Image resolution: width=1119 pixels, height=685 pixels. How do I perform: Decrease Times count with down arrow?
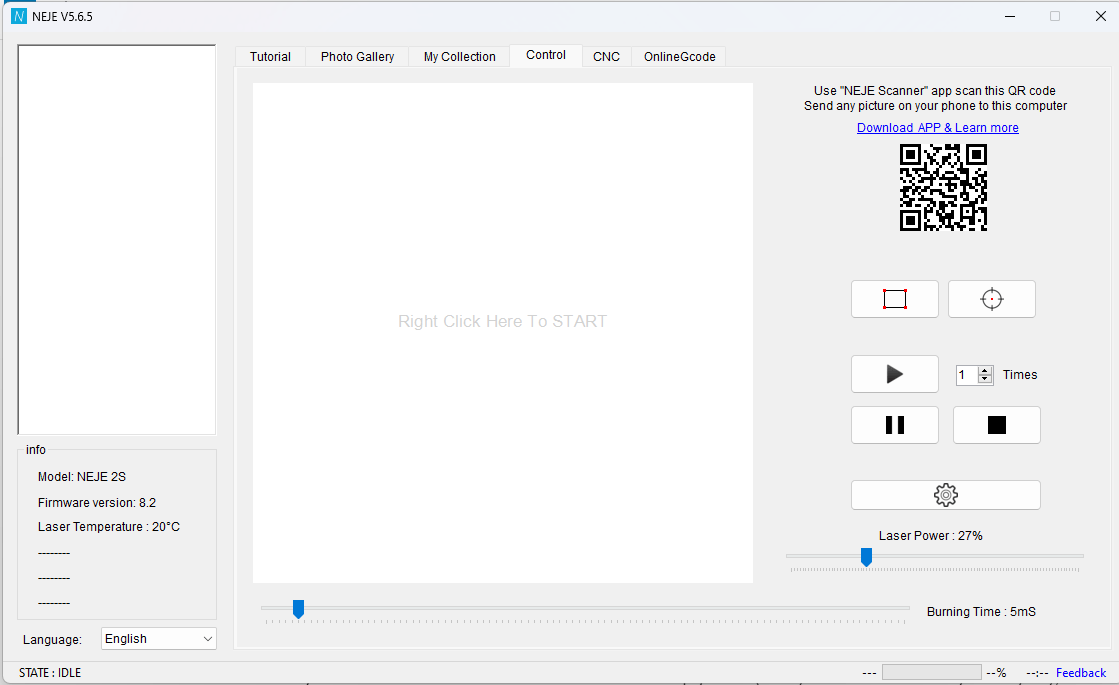point(985,379)
